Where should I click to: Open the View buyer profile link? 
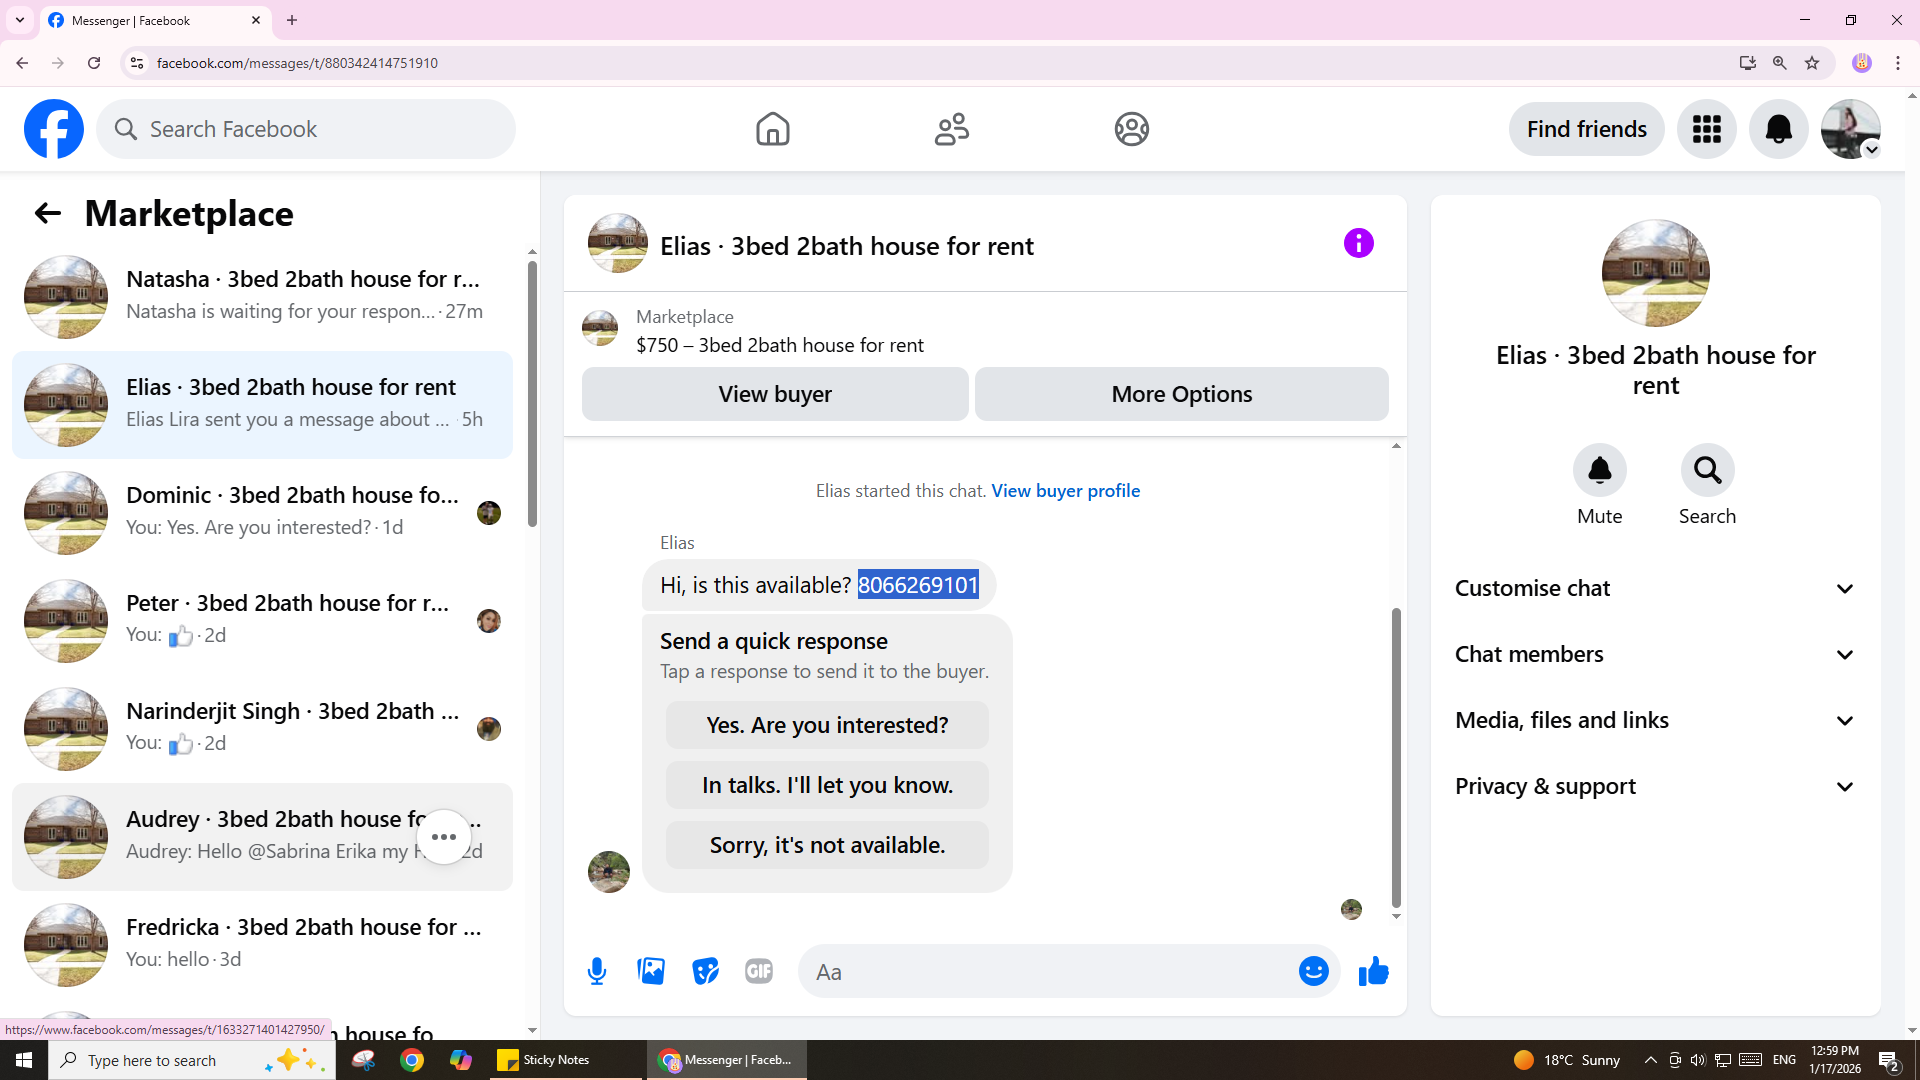click(1065, 491)
